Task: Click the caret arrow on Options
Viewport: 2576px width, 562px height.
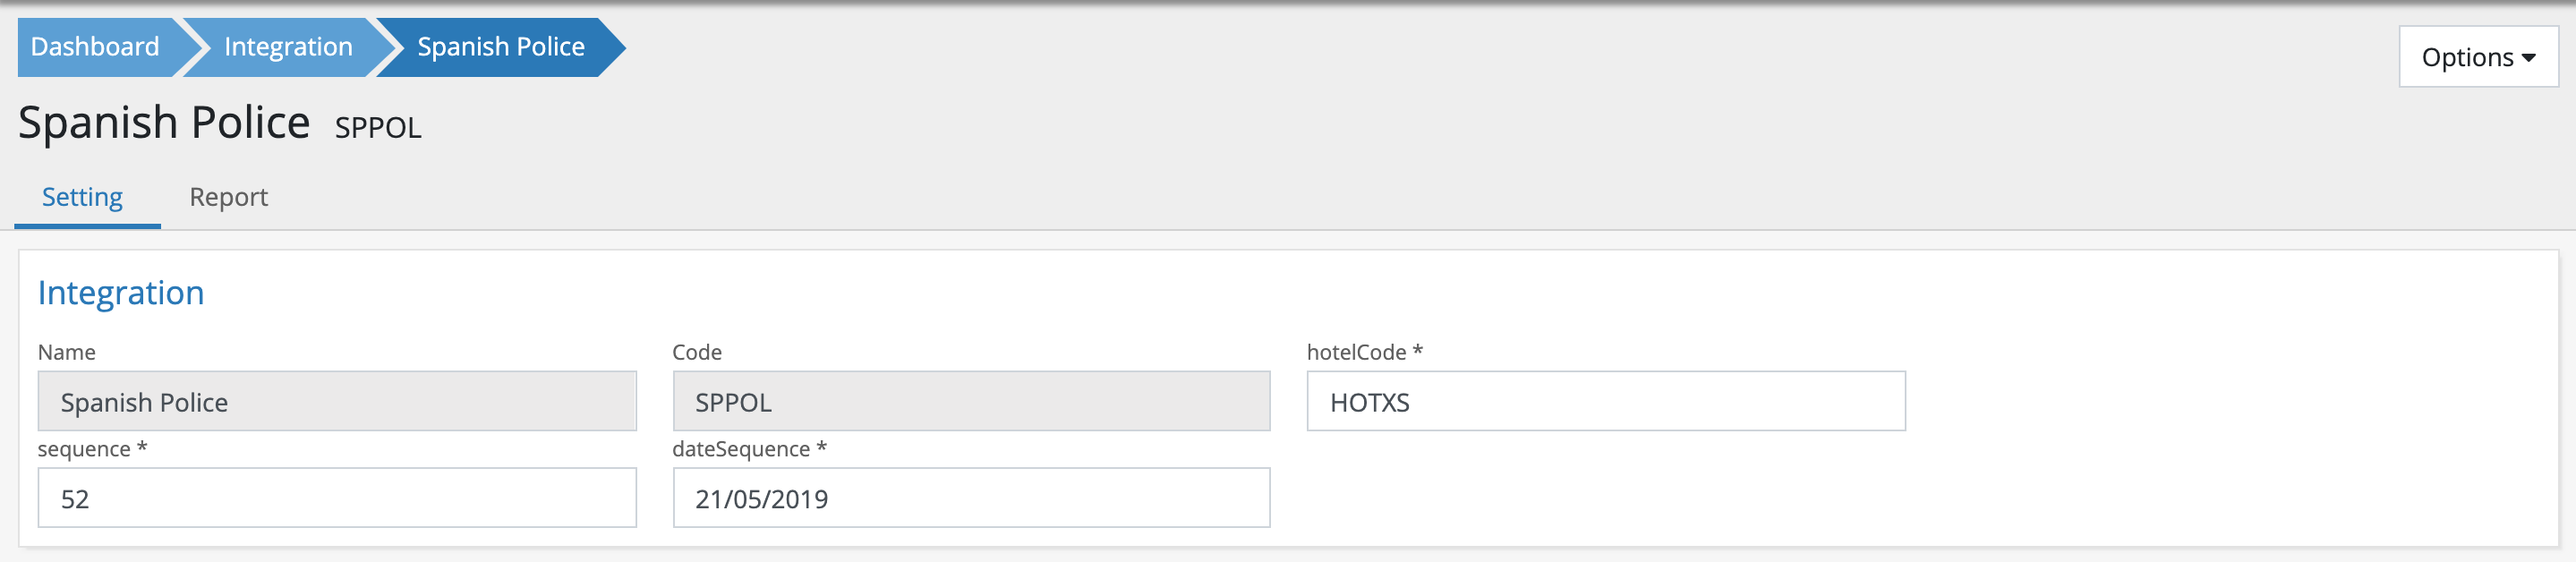Action: (x=2529, y=58)
